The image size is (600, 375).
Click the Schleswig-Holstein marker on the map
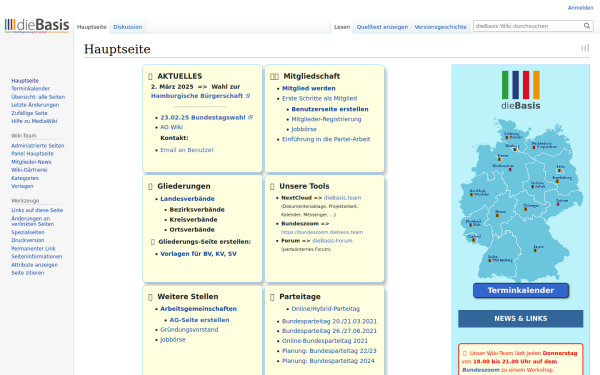tap(507, 137)
